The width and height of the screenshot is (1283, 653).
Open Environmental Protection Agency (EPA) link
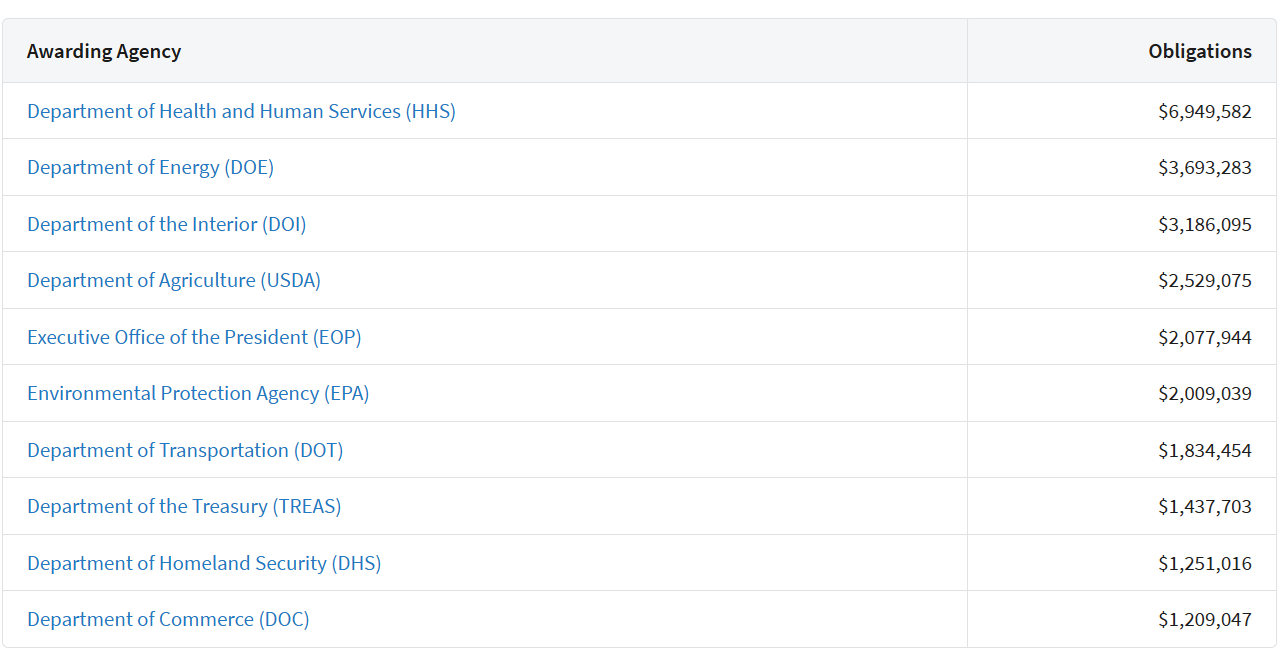[198, 393]
